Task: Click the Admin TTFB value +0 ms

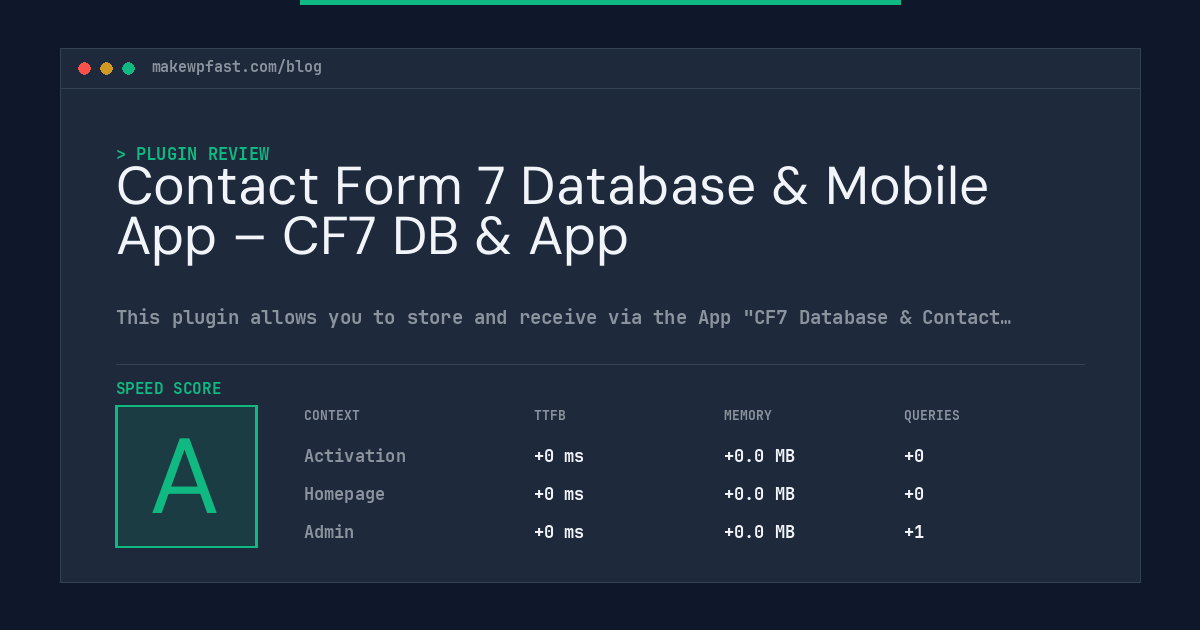Action: click(559, 532)
